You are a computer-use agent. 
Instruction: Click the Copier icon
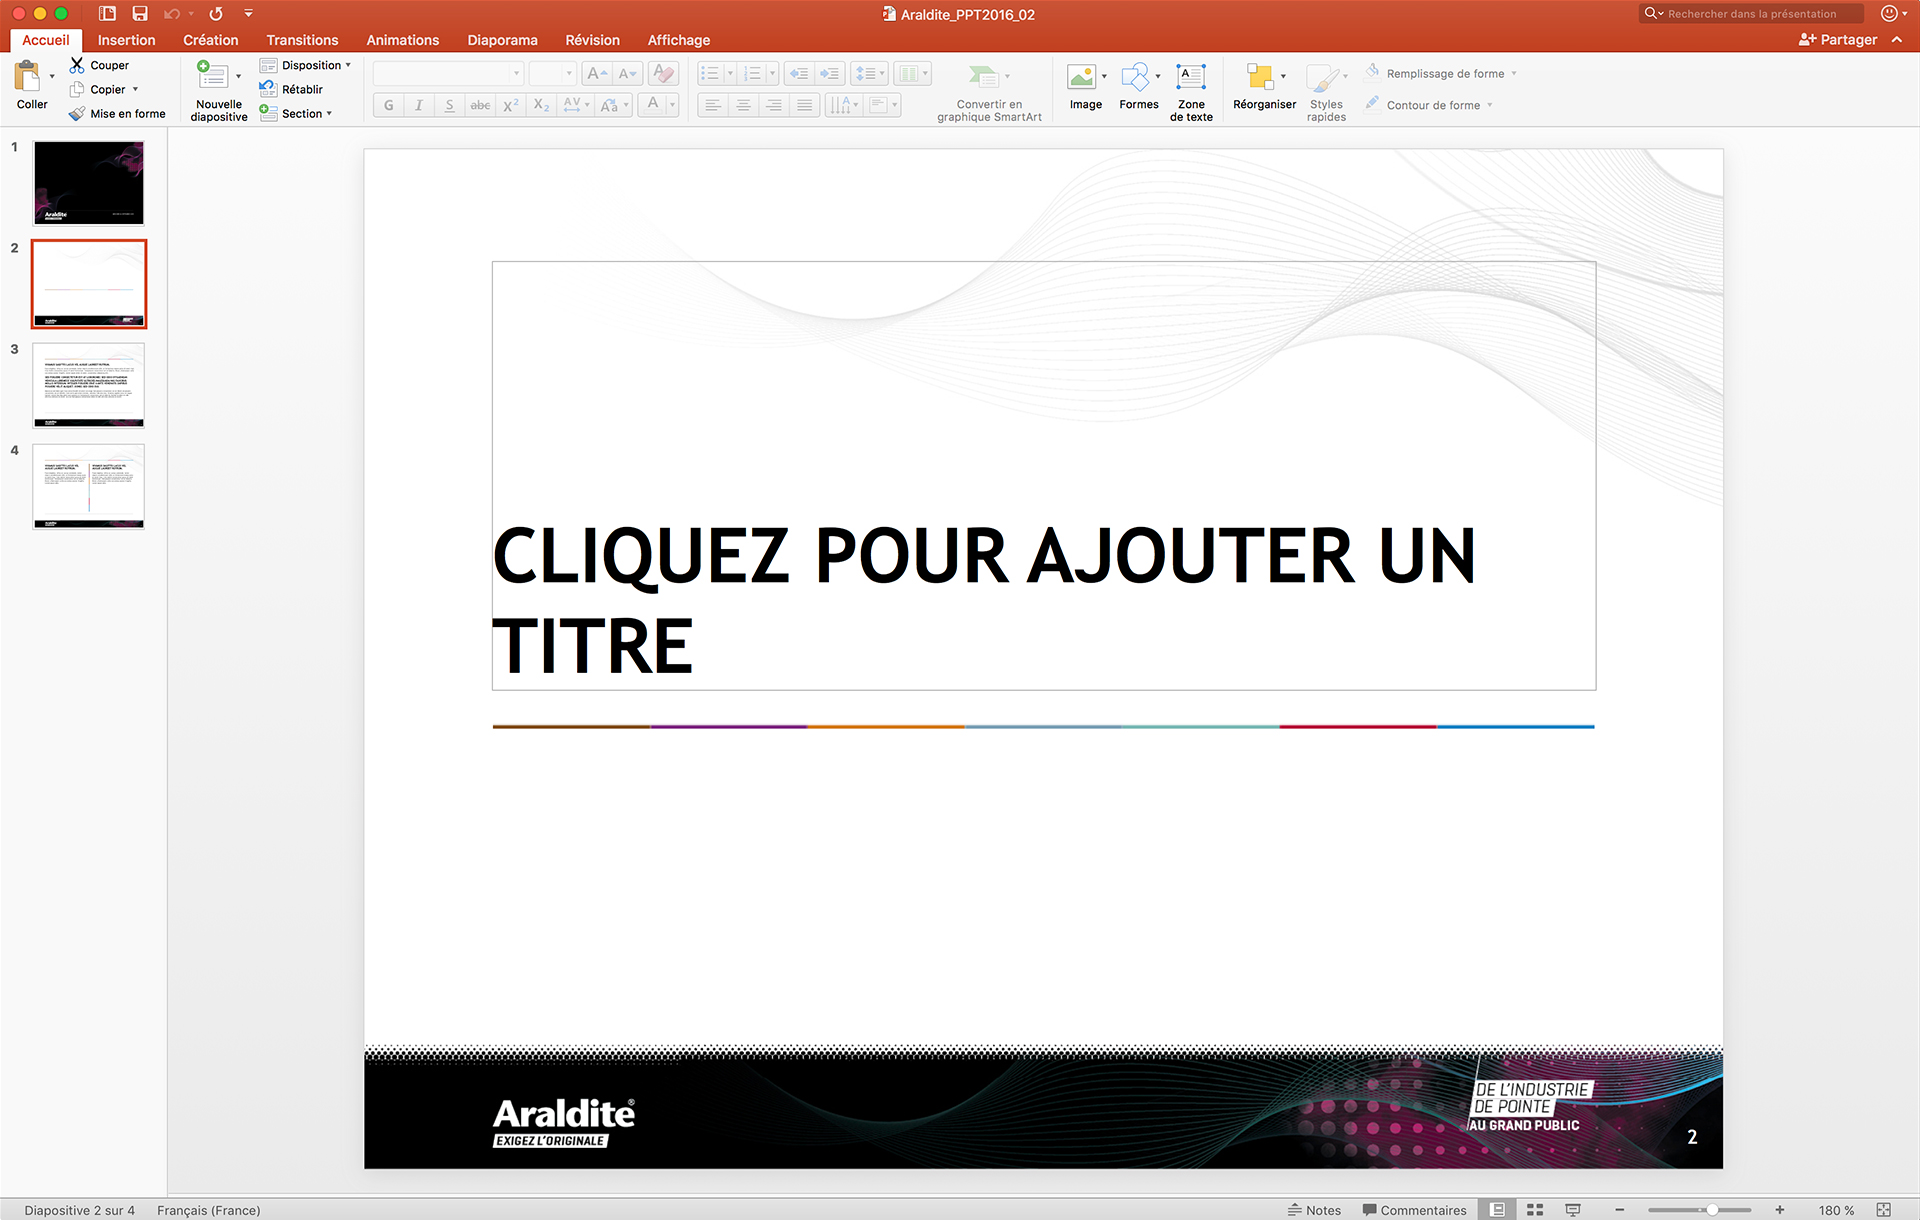(77, 89)
